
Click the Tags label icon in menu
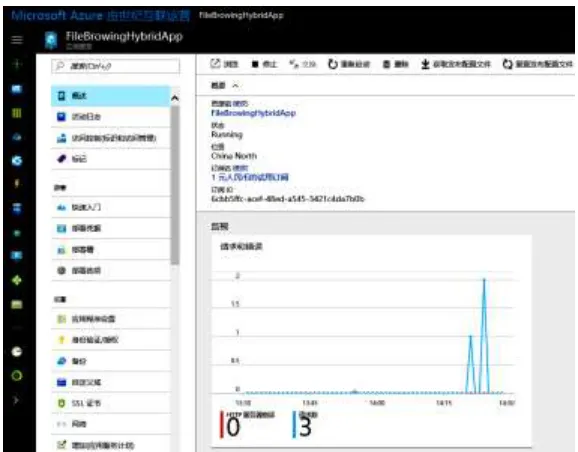click(62, 159)
